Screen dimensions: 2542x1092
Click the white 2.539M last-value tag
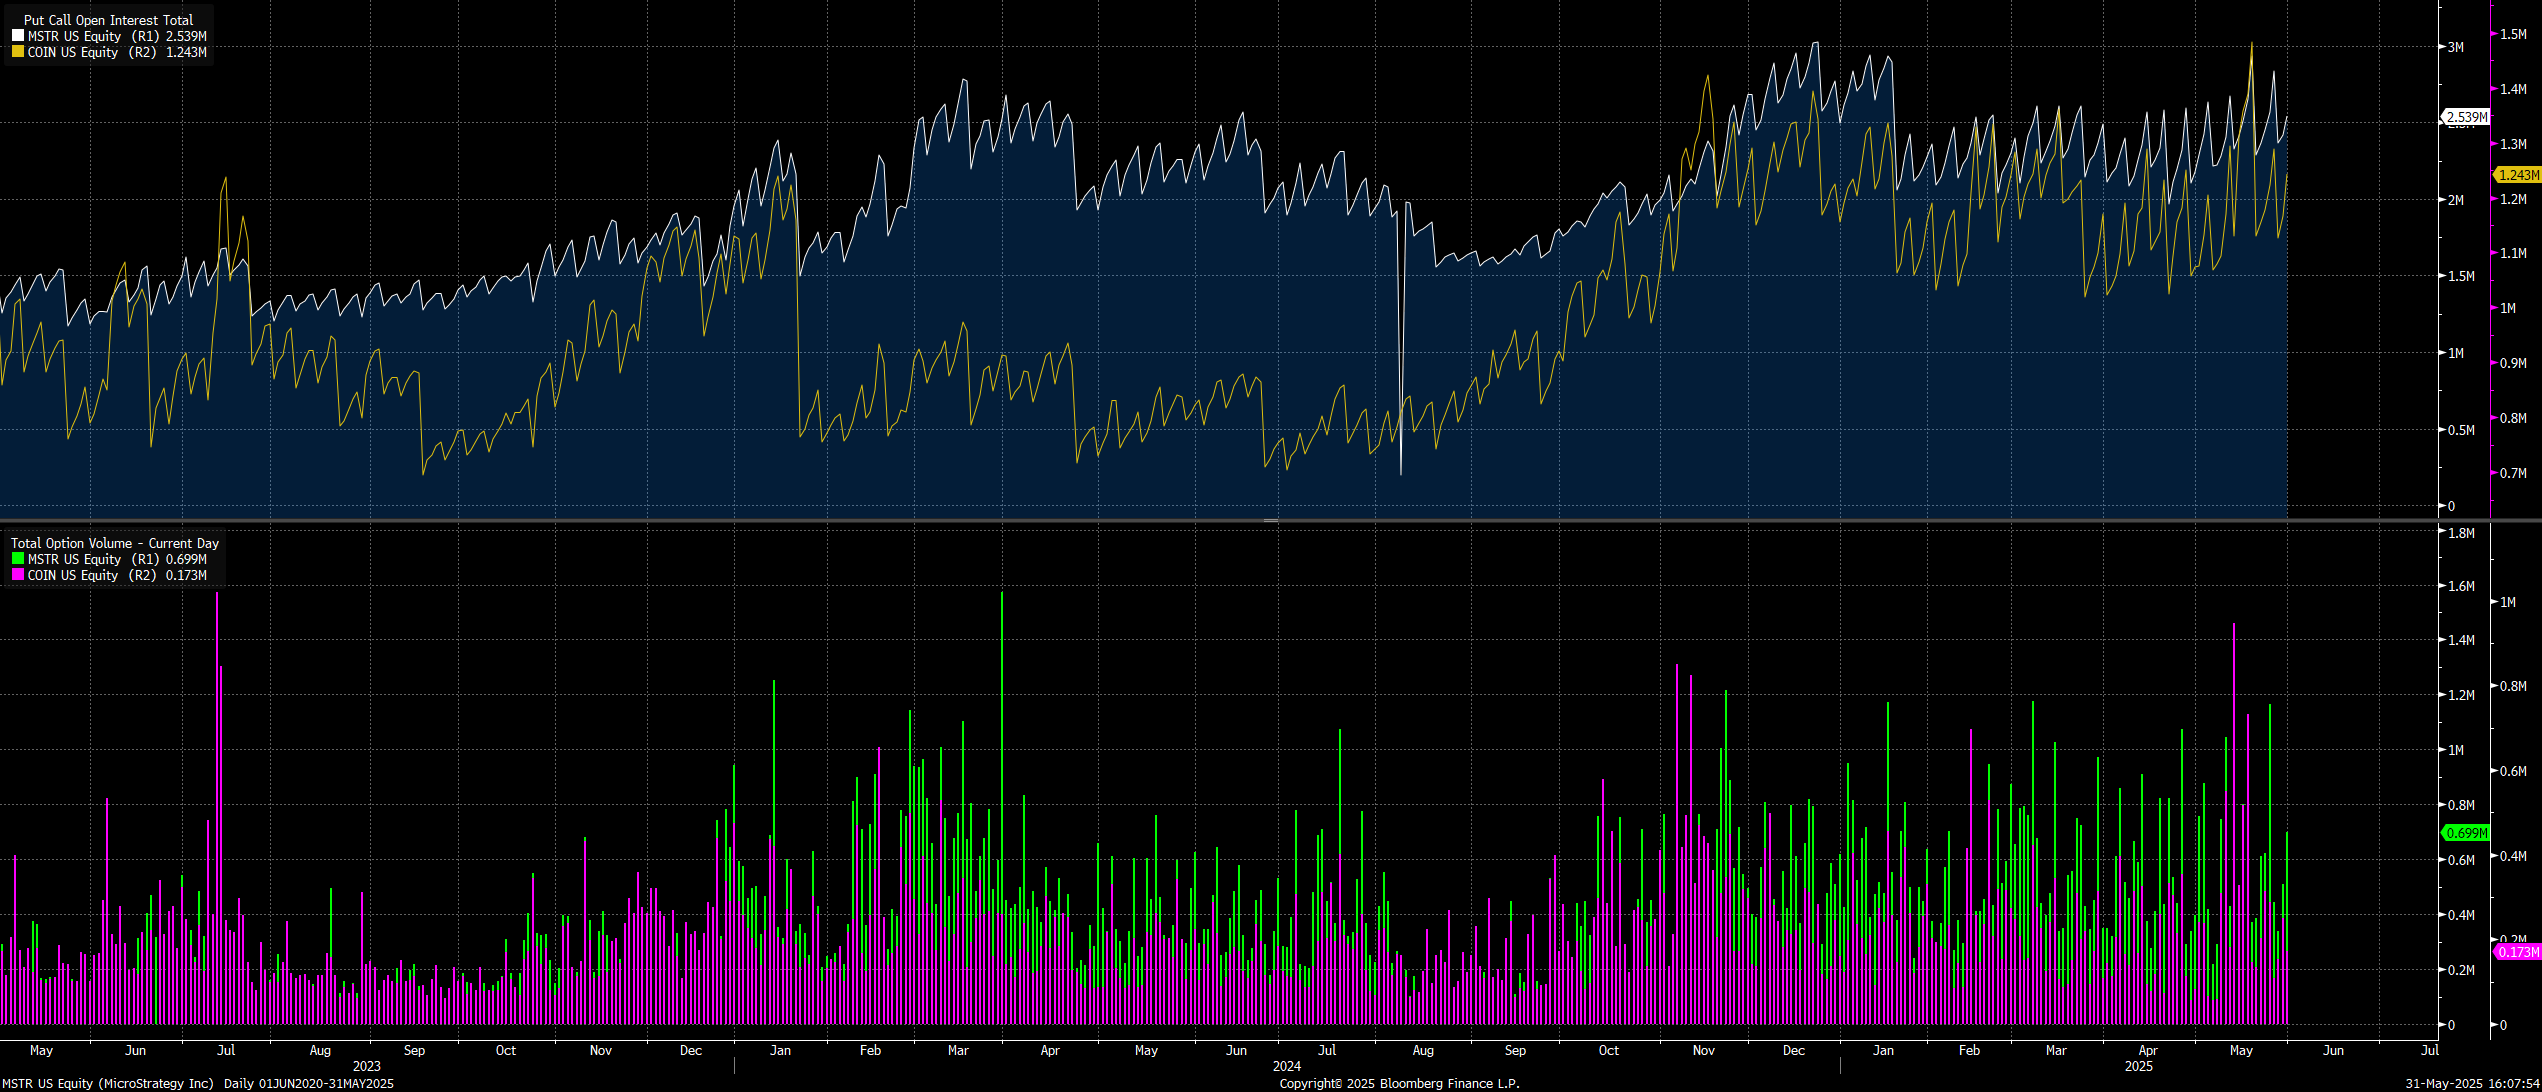click(2466, 117)
